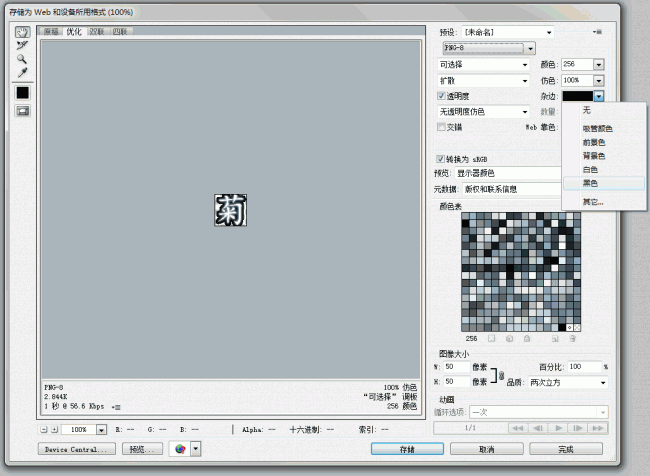Click the Device Central... button
650x476 pixels.
pos(77,449)
